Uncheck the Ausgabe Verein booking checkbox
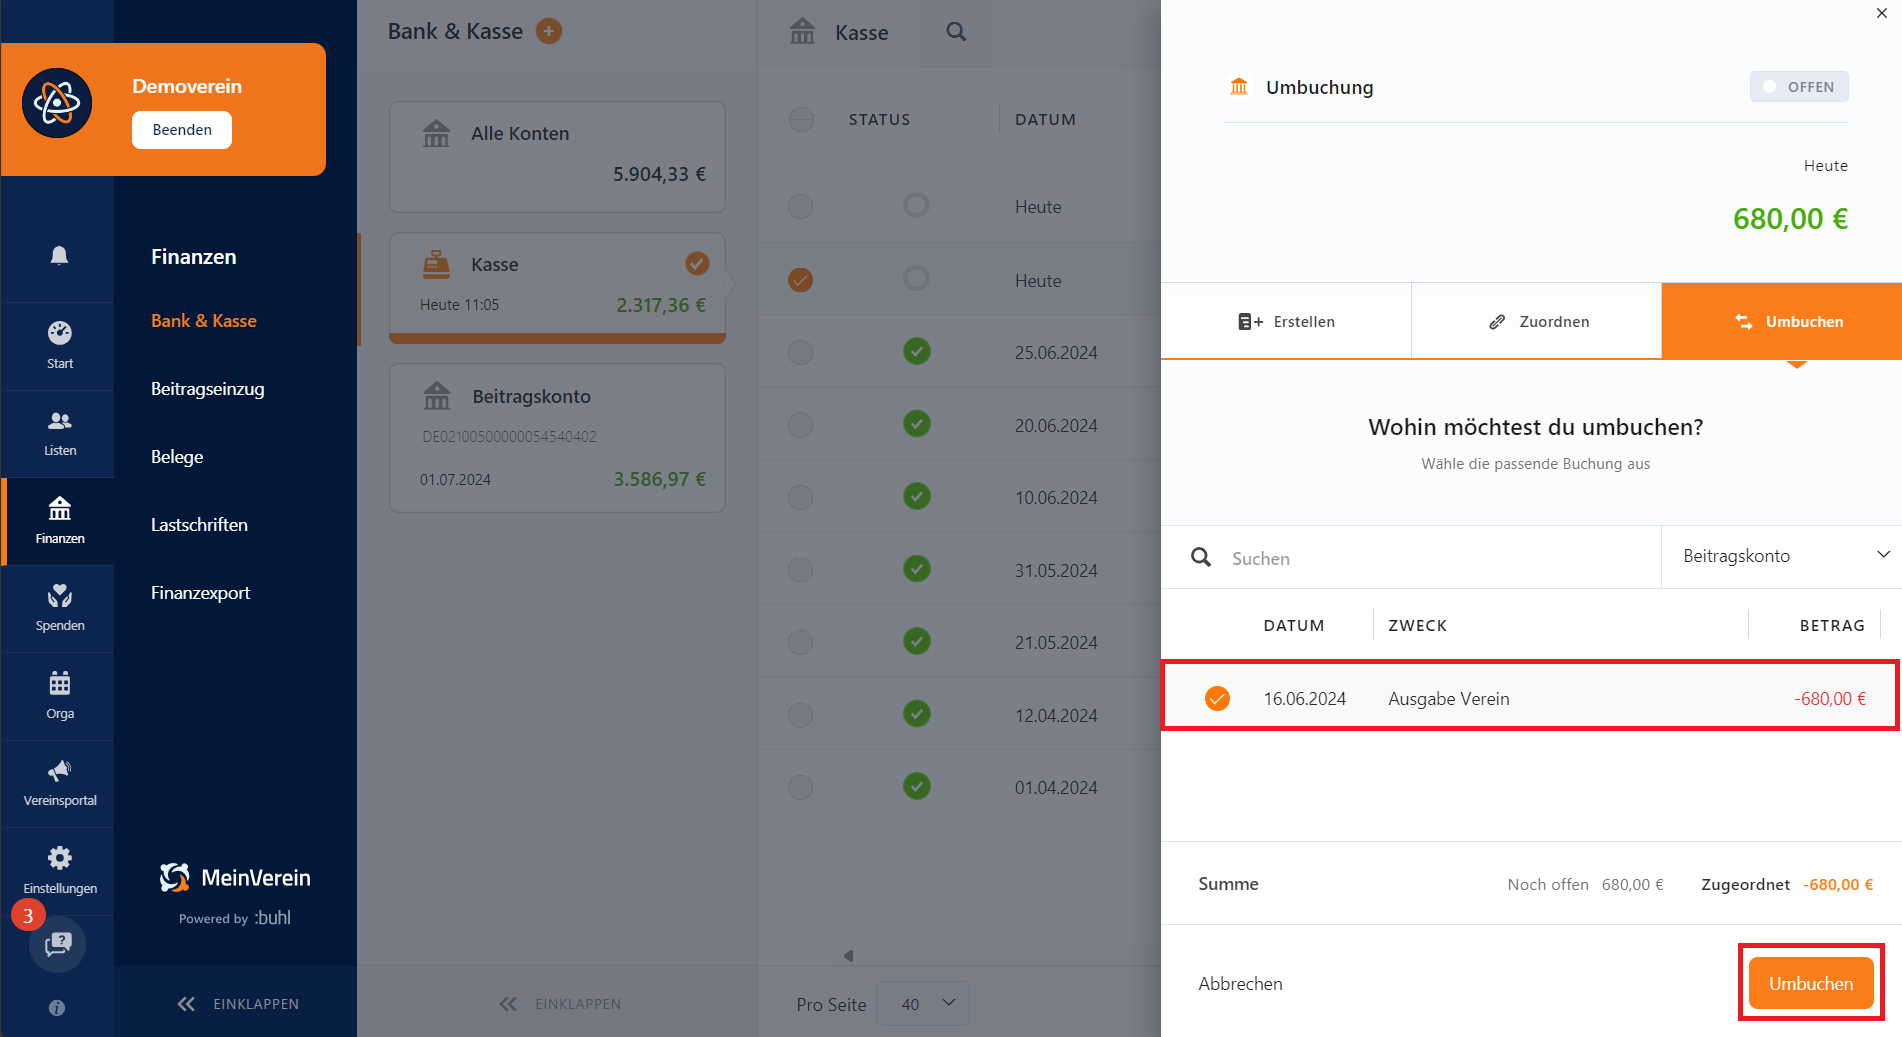This screenshot has width=1902, height=1037. coord(1217,698)
